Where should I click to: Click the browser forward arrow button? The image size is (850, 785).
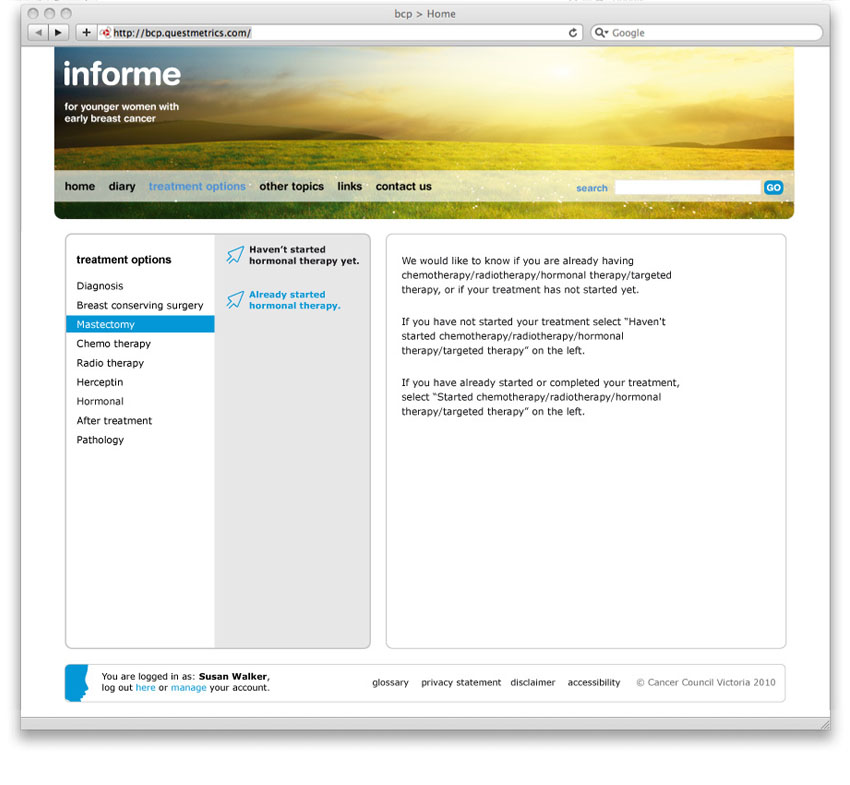click(x=58, y=33)
